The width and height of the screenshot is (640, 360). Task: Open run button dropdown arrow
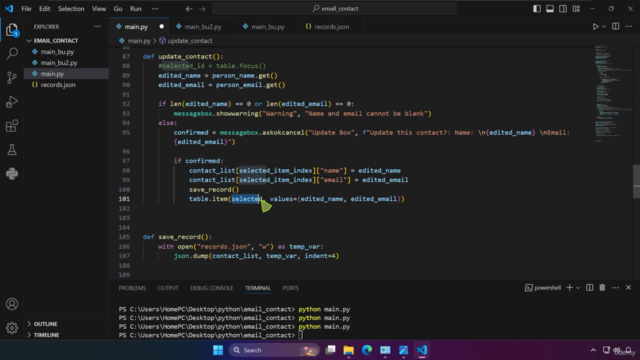[604, 27]
